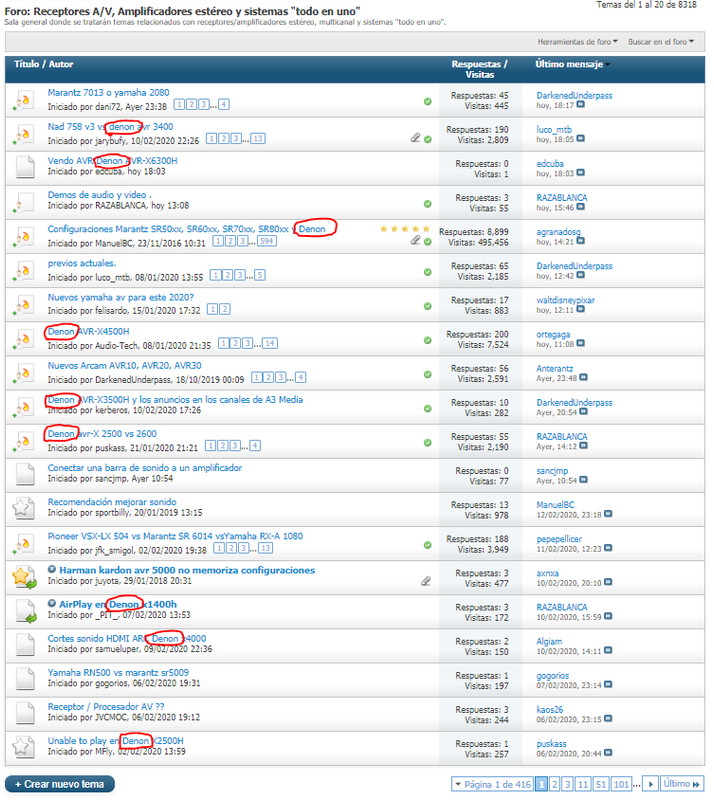Jump to page 101 of forum
714x800 pixels.
coord(621,785)
